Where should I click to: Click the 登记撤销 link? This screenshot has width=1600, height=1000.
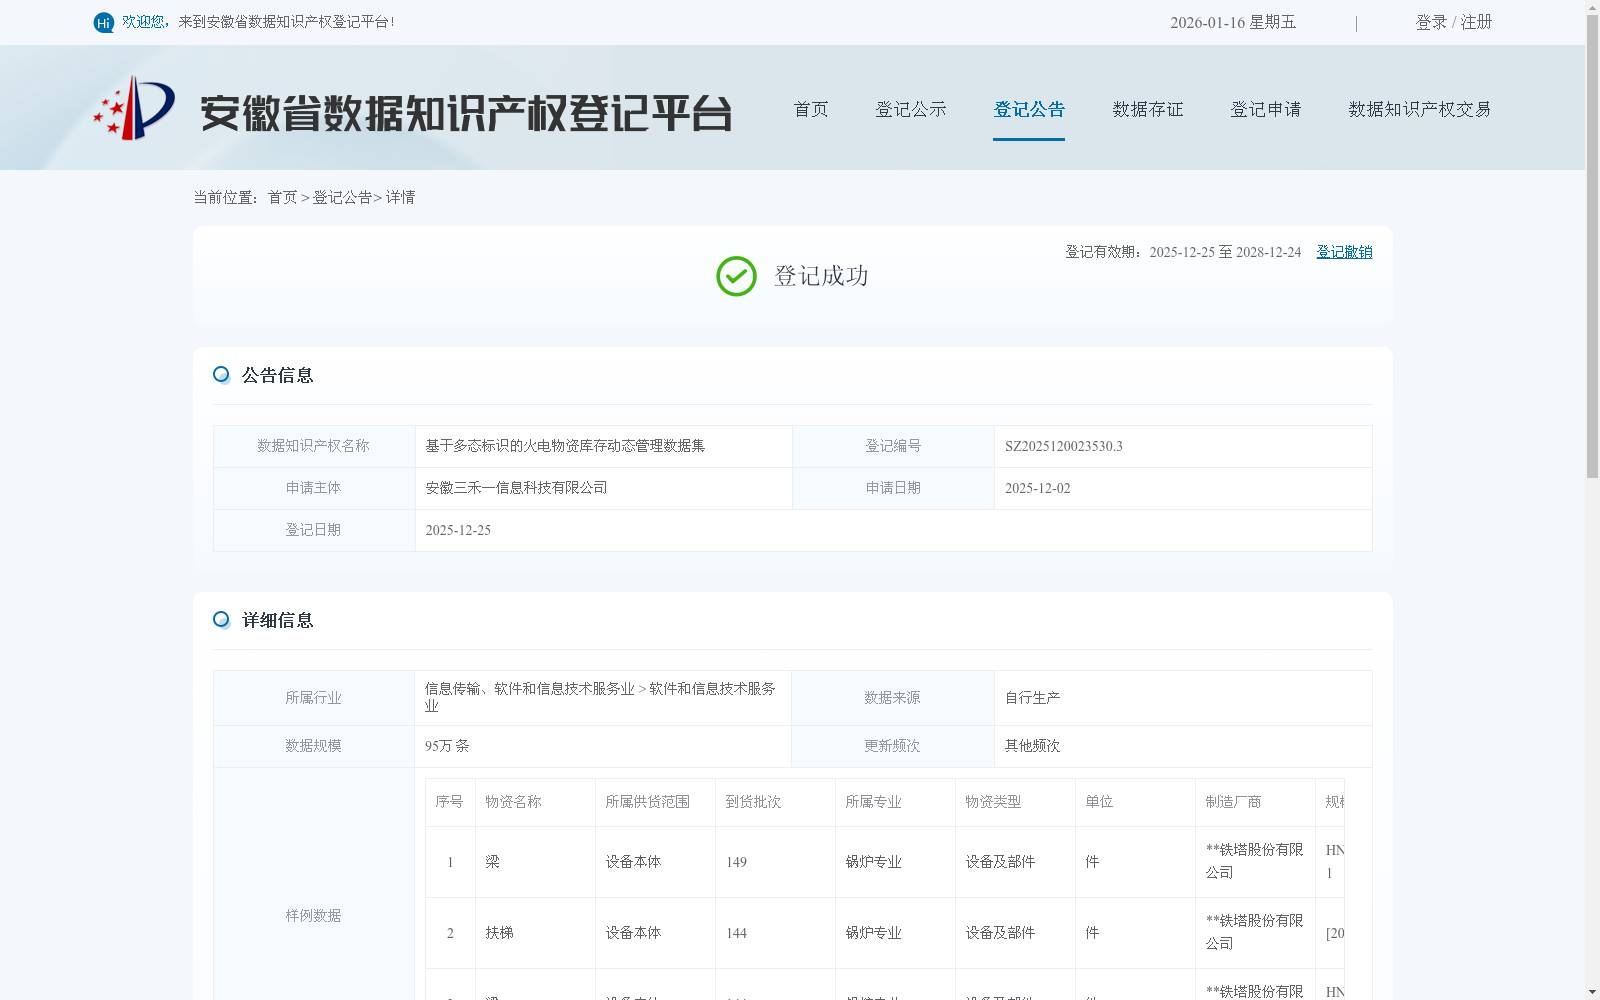(1344, 252)
